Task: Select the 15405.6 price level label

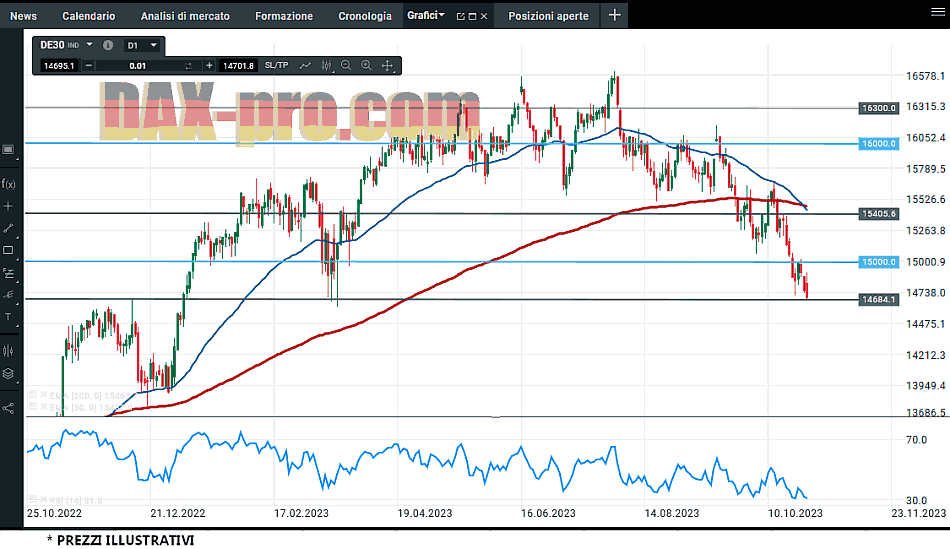Action: pos(879,213)
